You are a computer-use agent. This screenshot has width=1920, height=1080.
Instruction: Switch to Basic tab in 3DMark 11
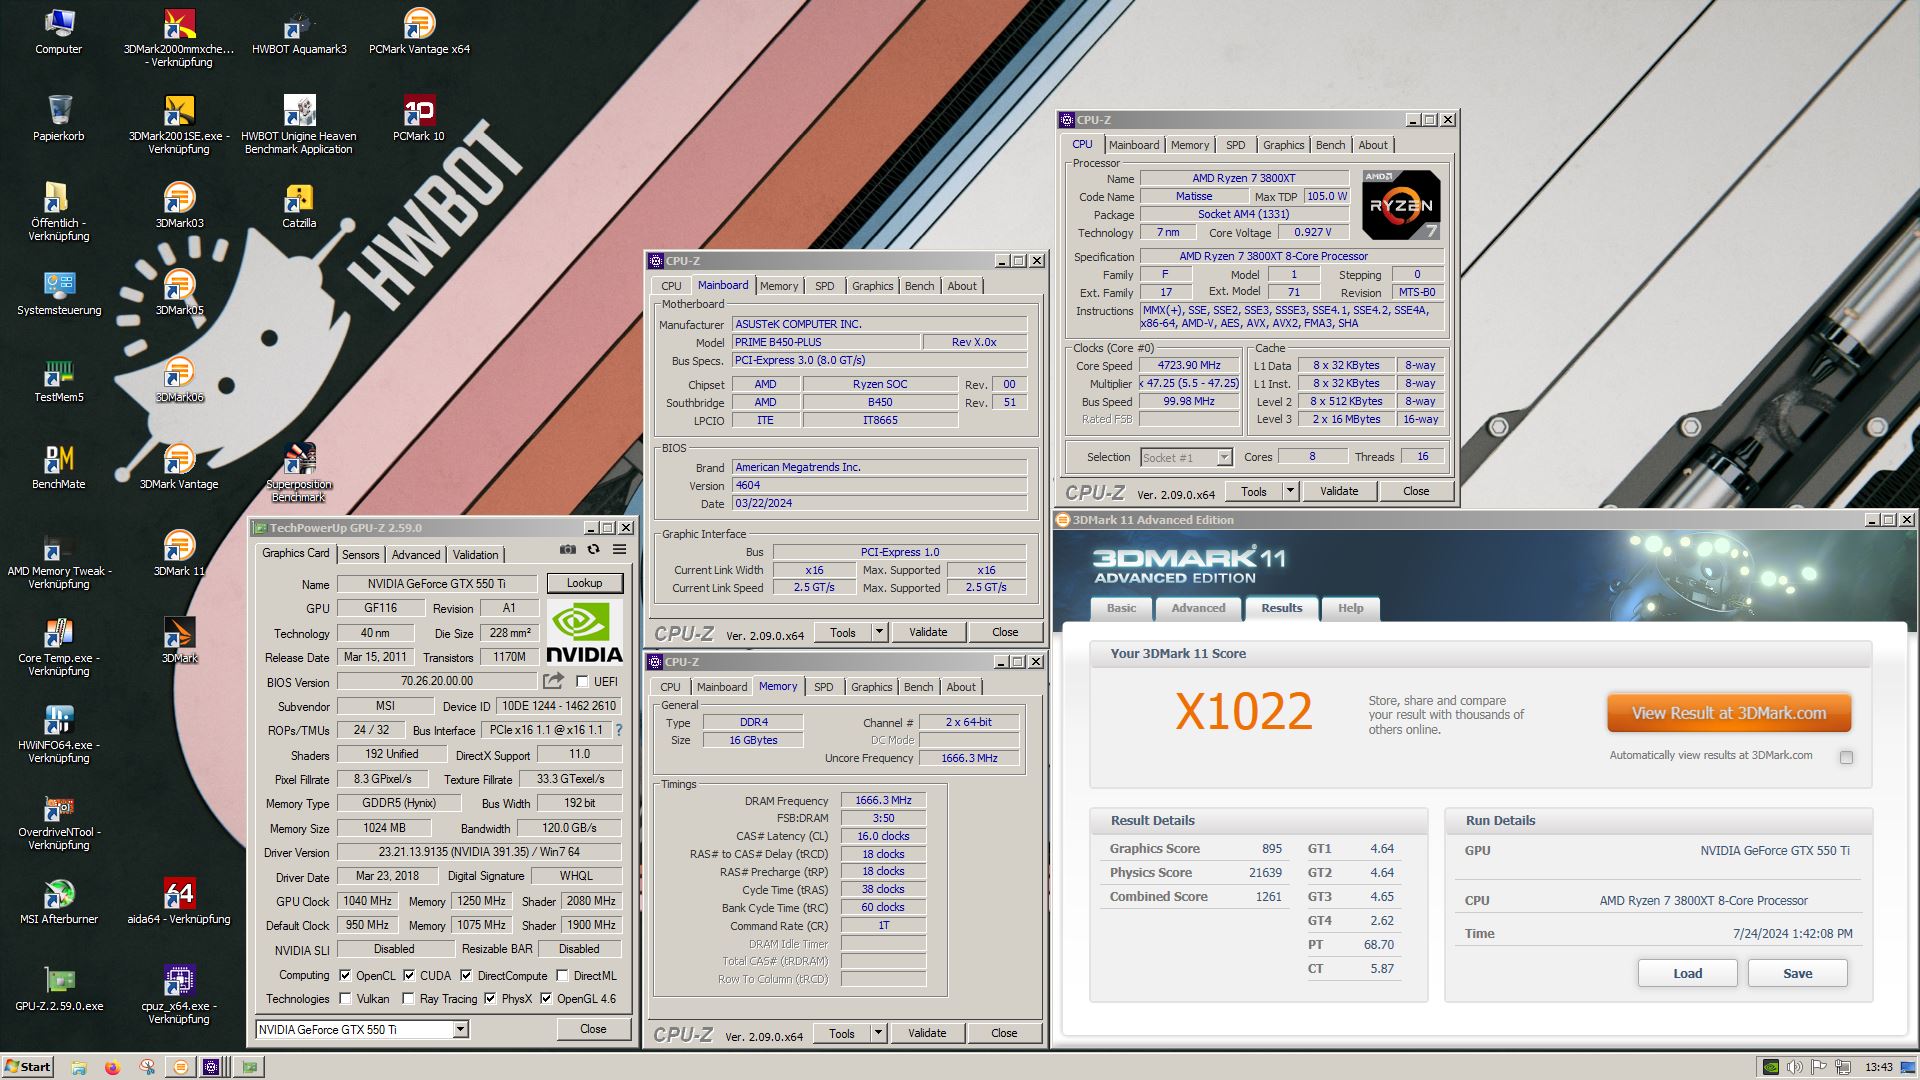coord(1121,608)
